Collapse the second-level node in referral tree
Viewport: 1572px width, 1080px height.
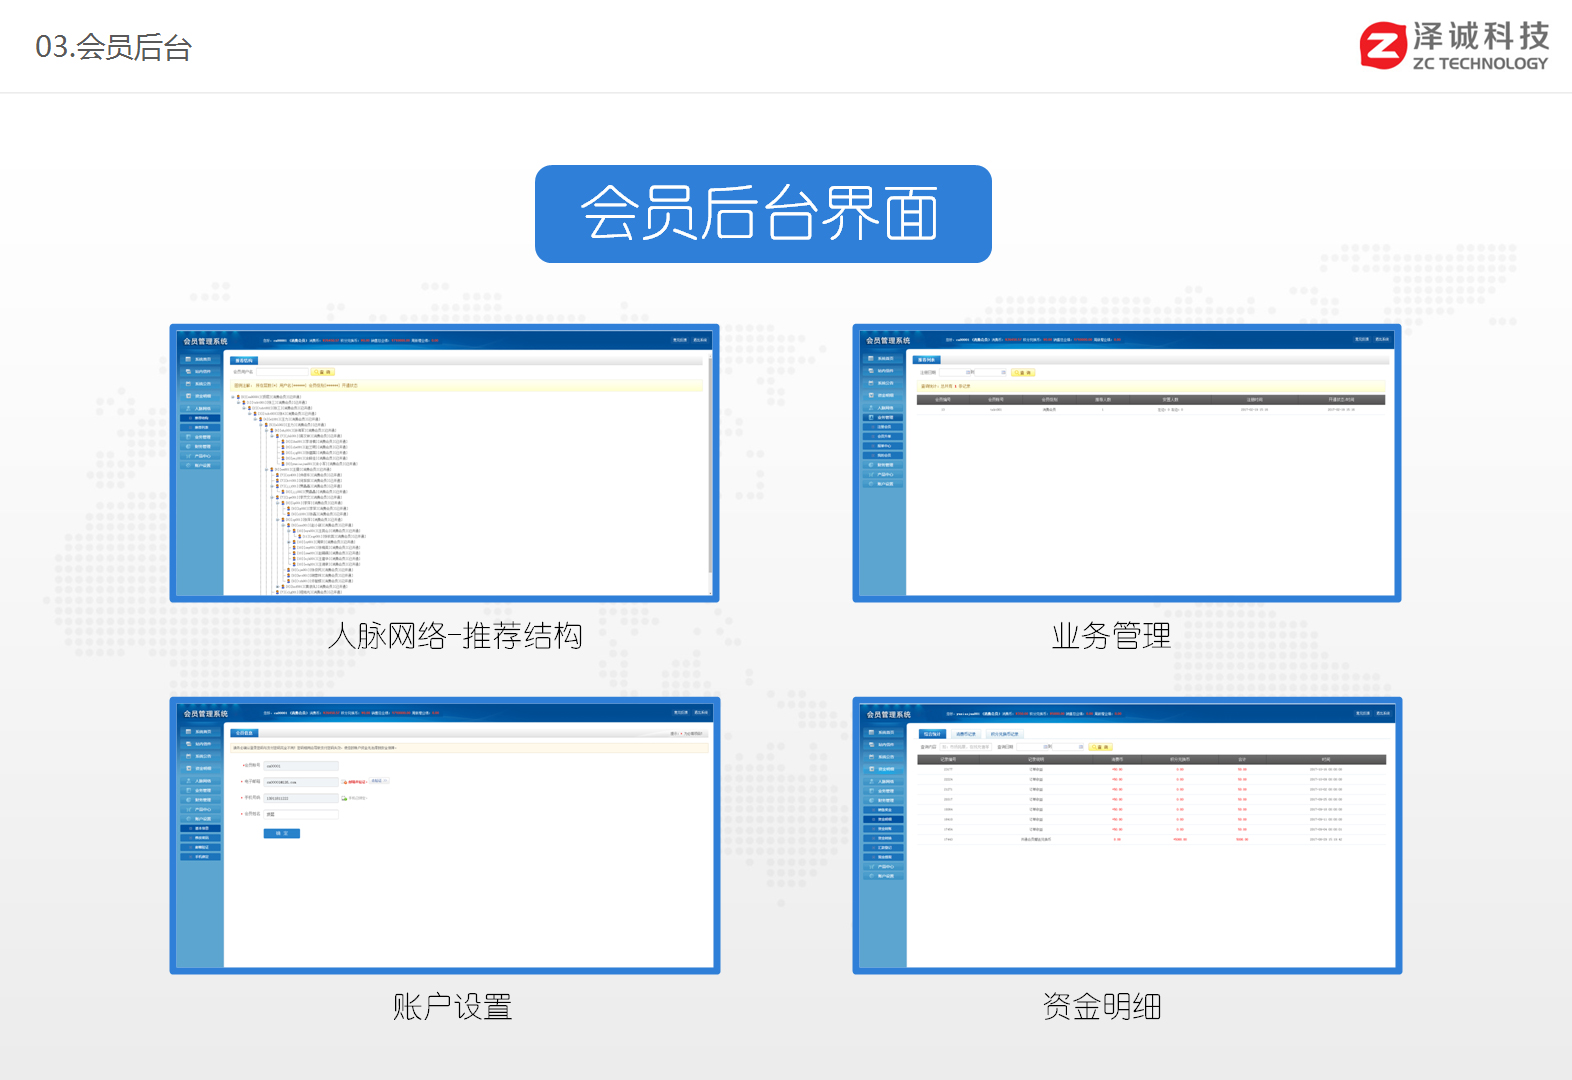(239, 403)
